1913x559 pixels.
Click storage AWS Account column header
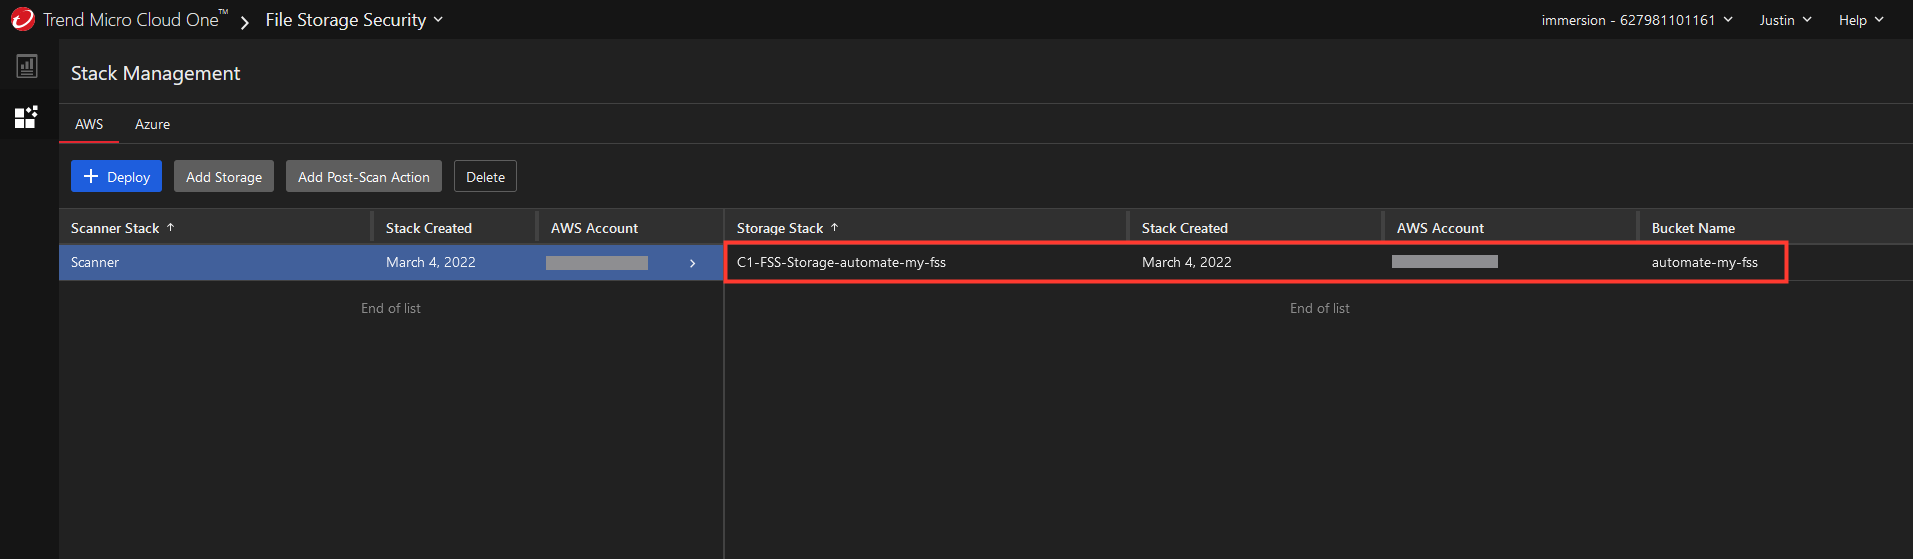[x=1440, y=228]
